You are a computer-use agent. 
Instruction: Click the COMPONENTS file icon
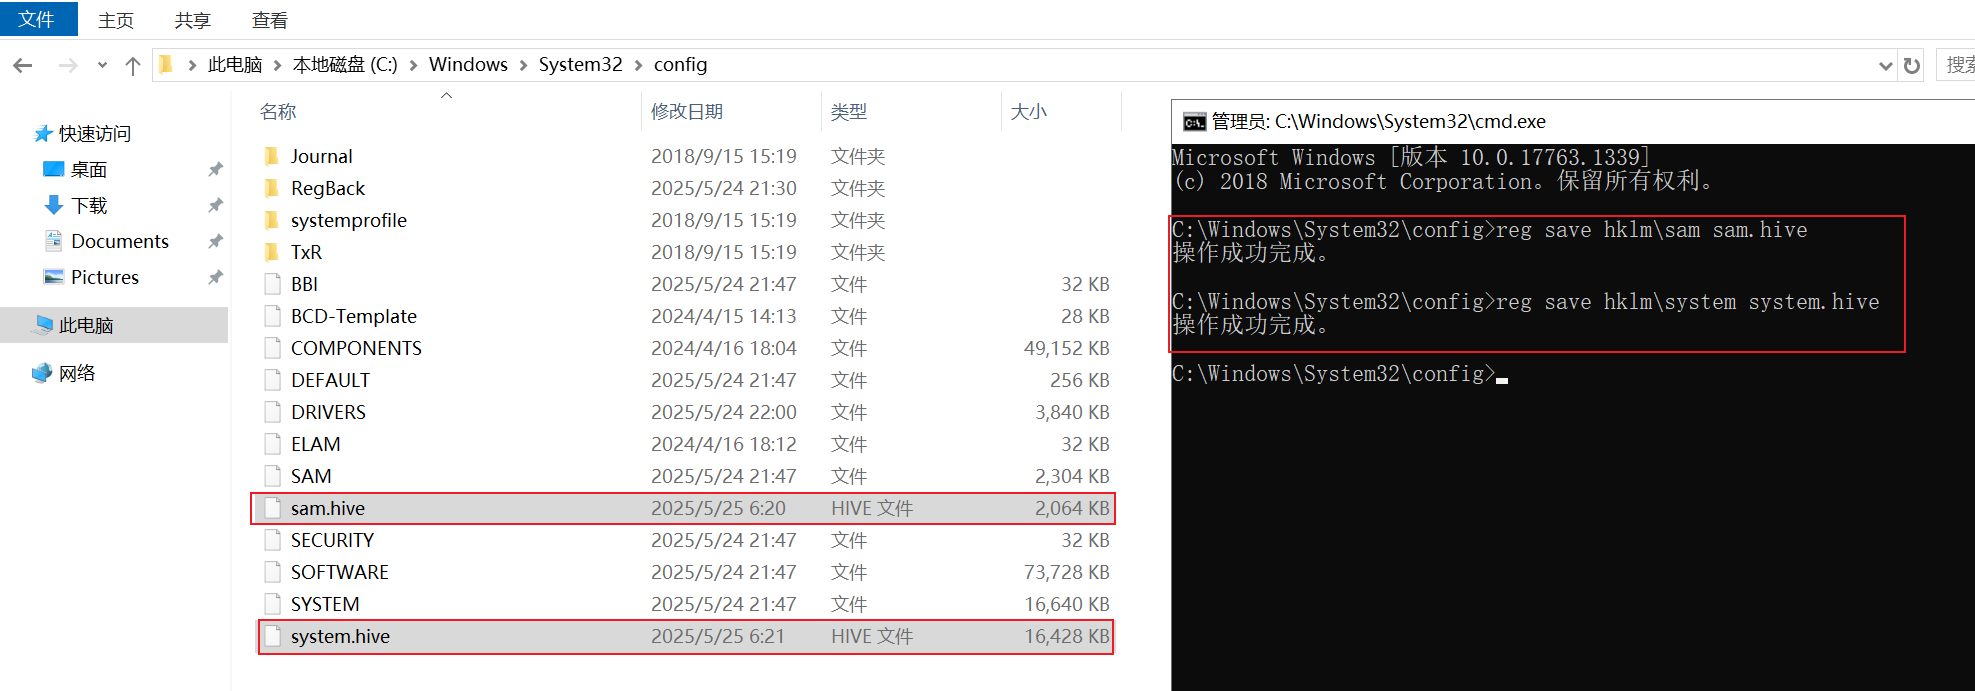click(272, 348)
